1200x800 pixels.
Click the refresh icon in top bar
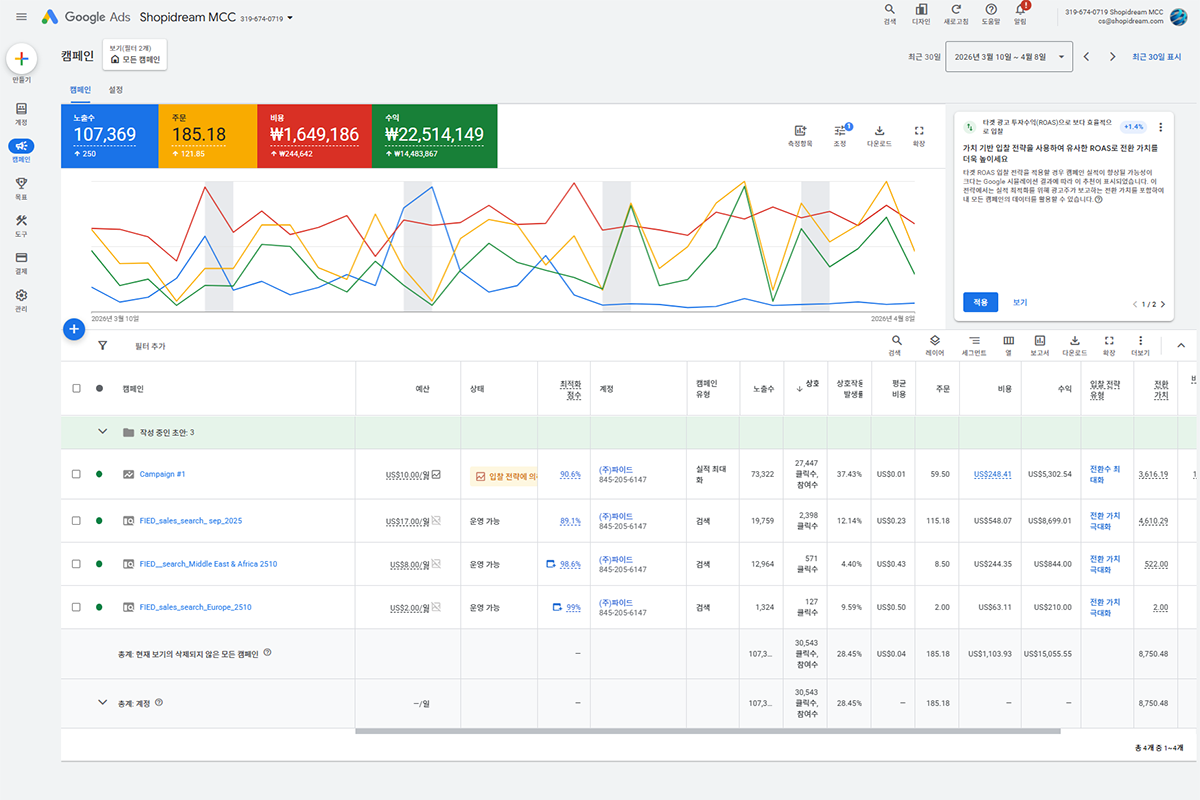tap(955, 10)
